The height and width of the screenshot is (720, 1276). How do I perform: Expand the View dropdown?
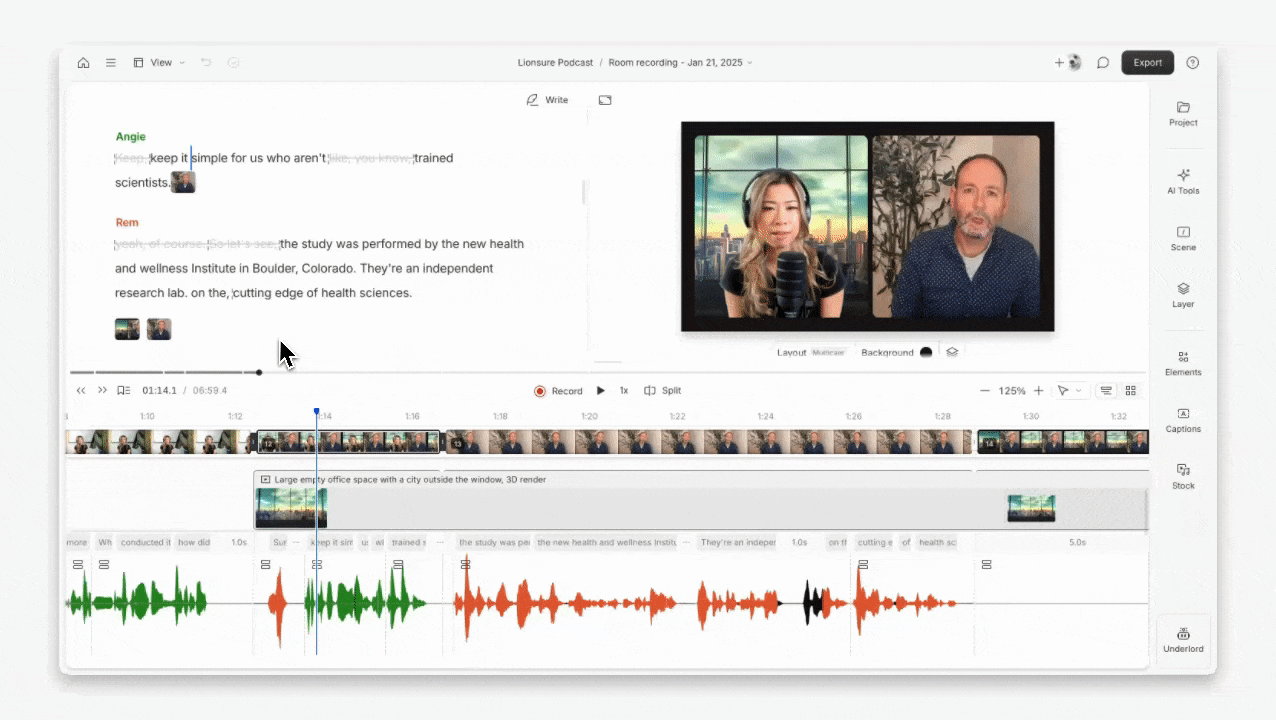pos(159,62)
